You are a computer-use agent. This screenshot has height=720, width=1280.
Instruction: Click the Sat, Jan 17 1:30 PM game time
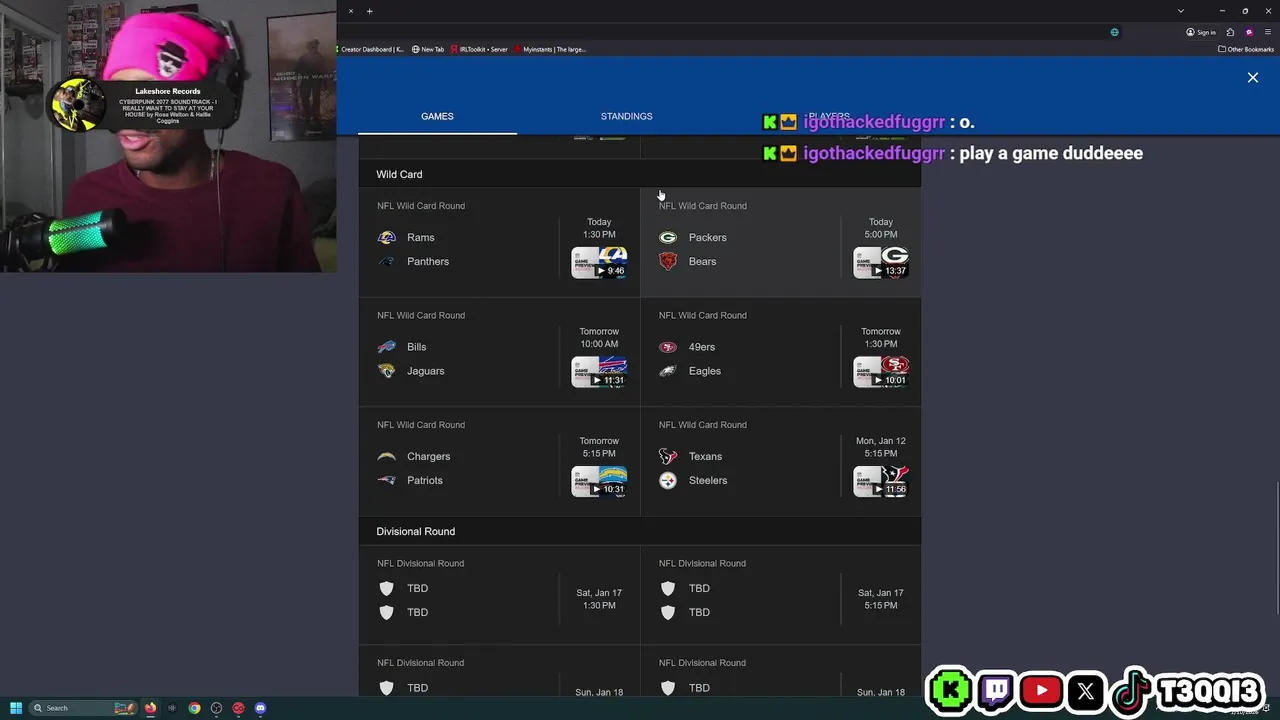click(599, 599)
